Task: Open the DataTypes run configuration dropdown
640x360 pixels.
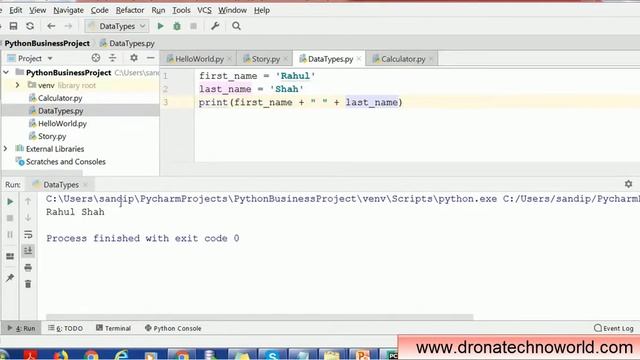Action: coord(117,26)
